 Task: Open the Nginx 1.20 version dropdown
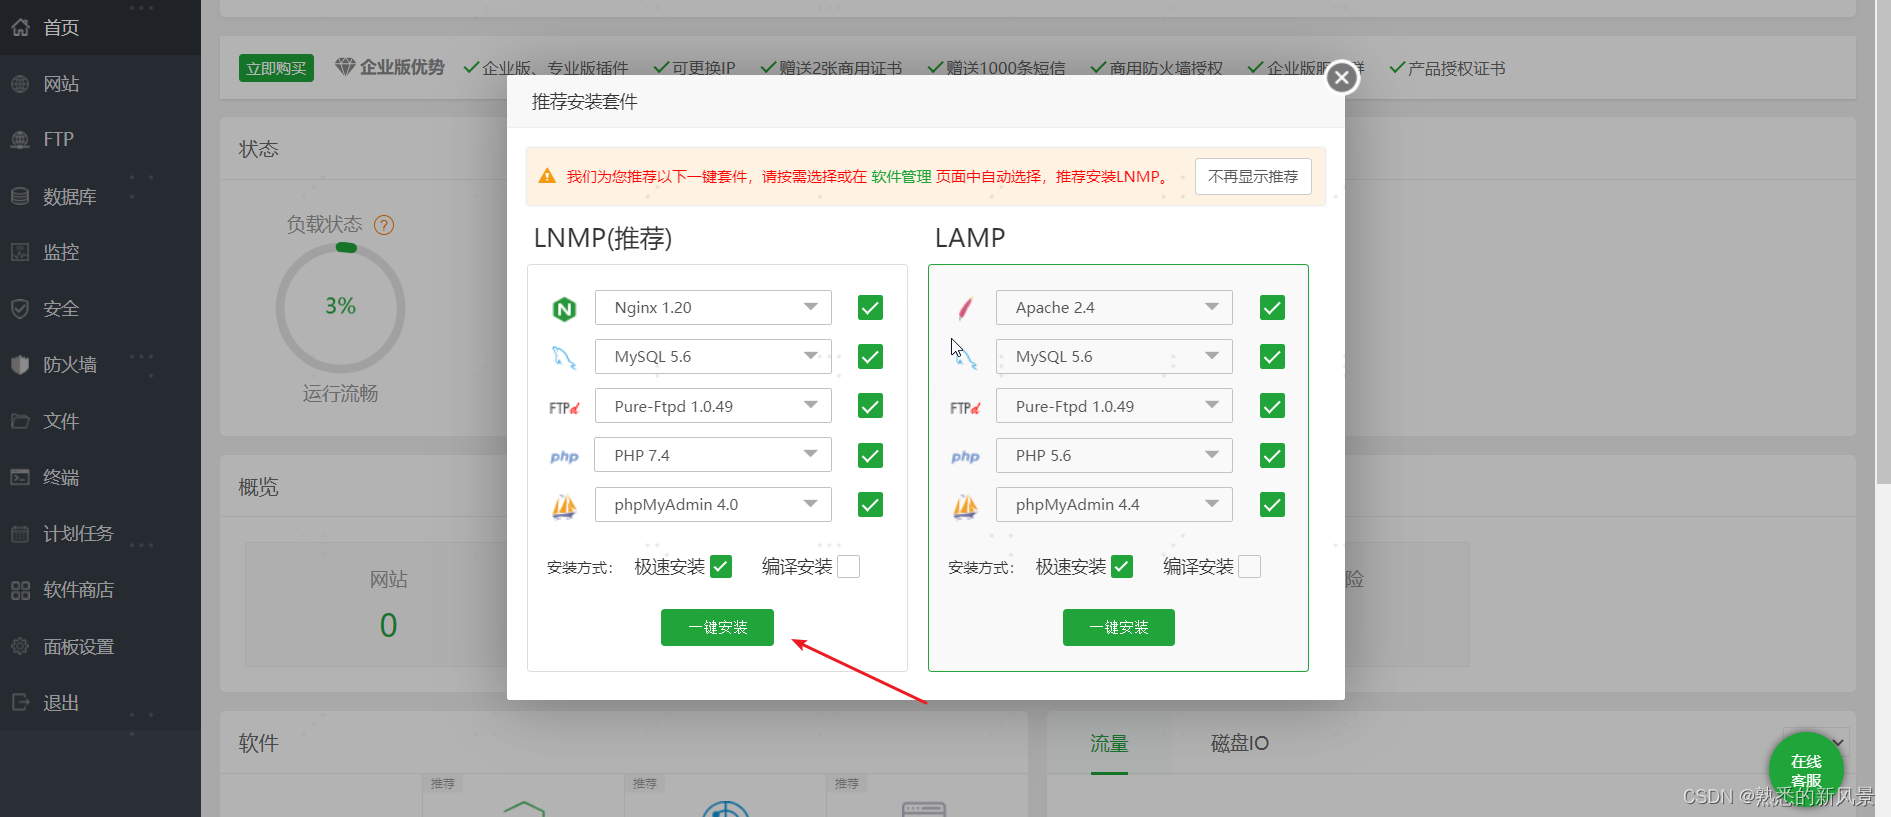(713, 307)
